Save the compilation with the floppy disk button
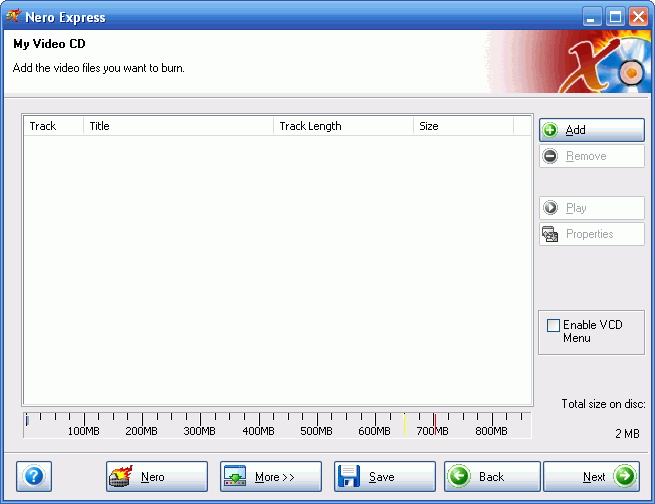This screenshot has width=655, height=504. [x=385, y=476]
